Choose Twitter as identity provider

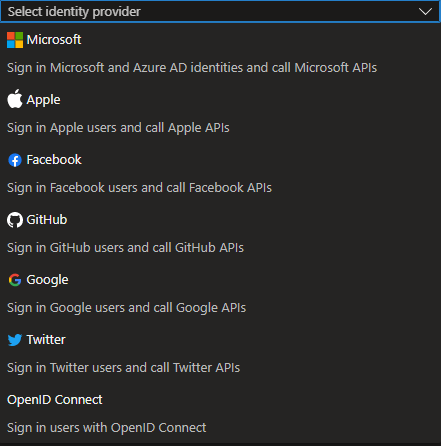[x=220, y=353]
